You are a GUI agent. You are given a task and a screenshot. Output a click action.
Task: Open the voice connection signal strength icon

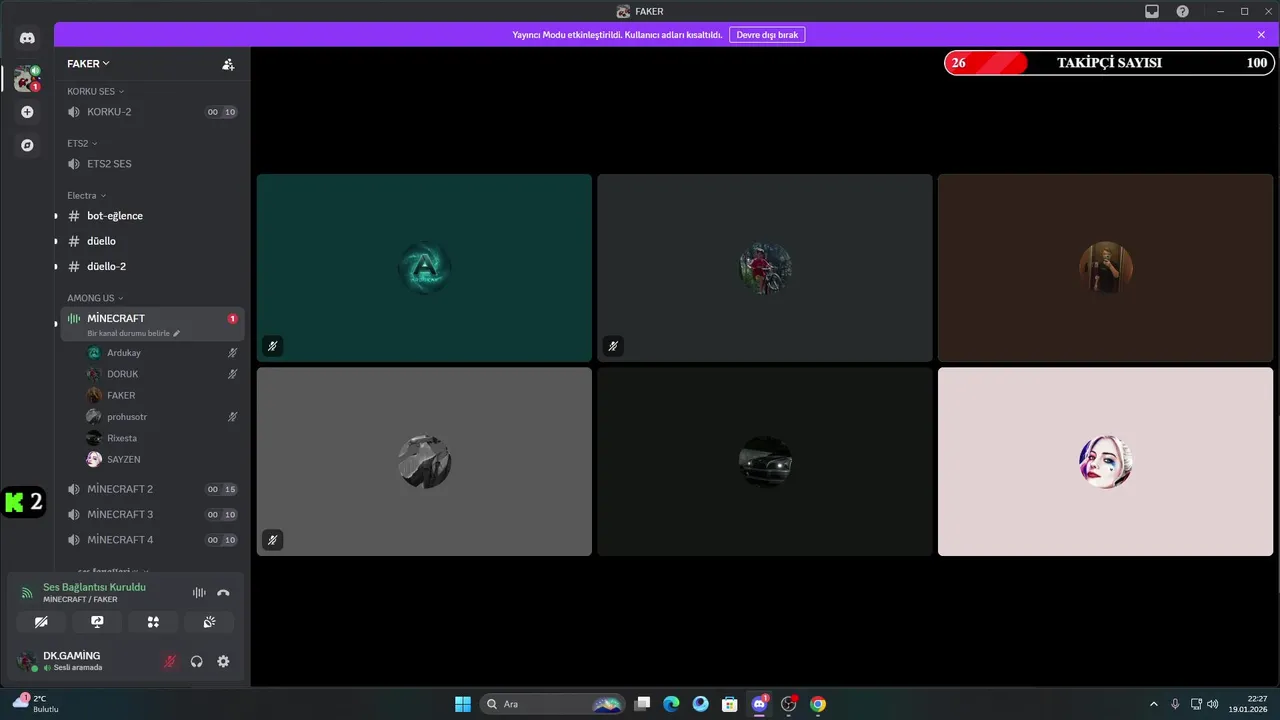27,593
